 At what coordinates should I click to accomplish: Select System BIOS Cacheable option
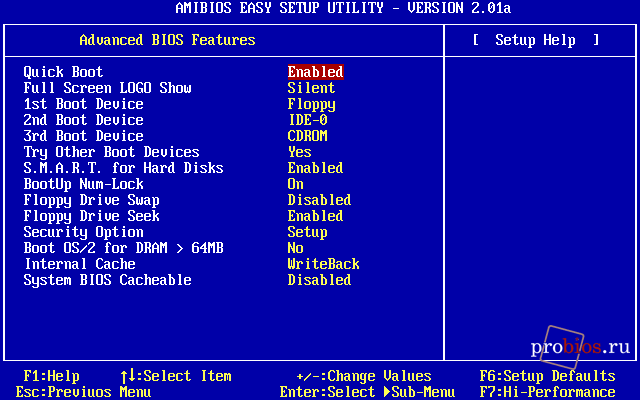coord(107,280)
